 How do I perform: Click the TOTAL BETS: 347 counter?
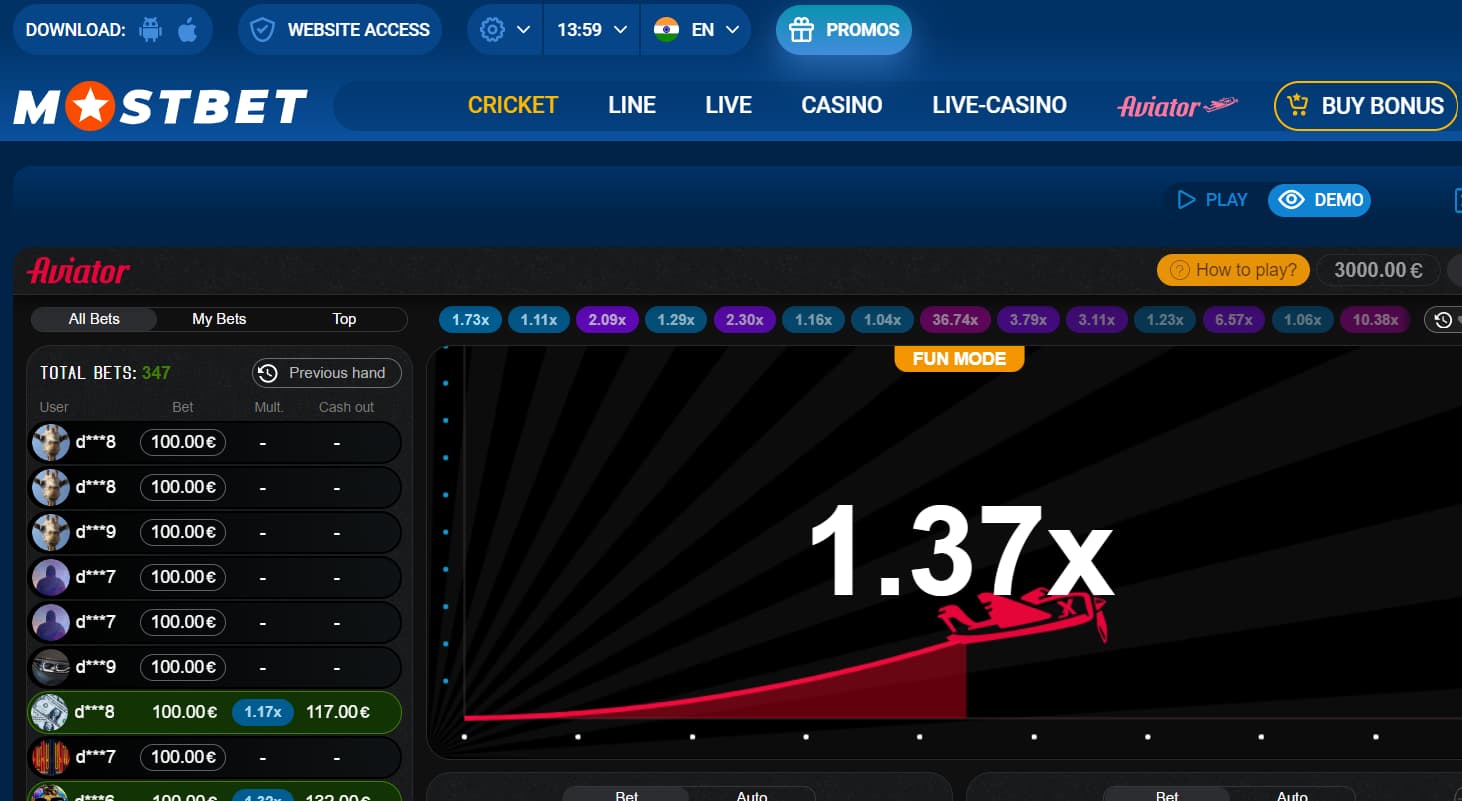pyautogui.click(x=105, y=373)
